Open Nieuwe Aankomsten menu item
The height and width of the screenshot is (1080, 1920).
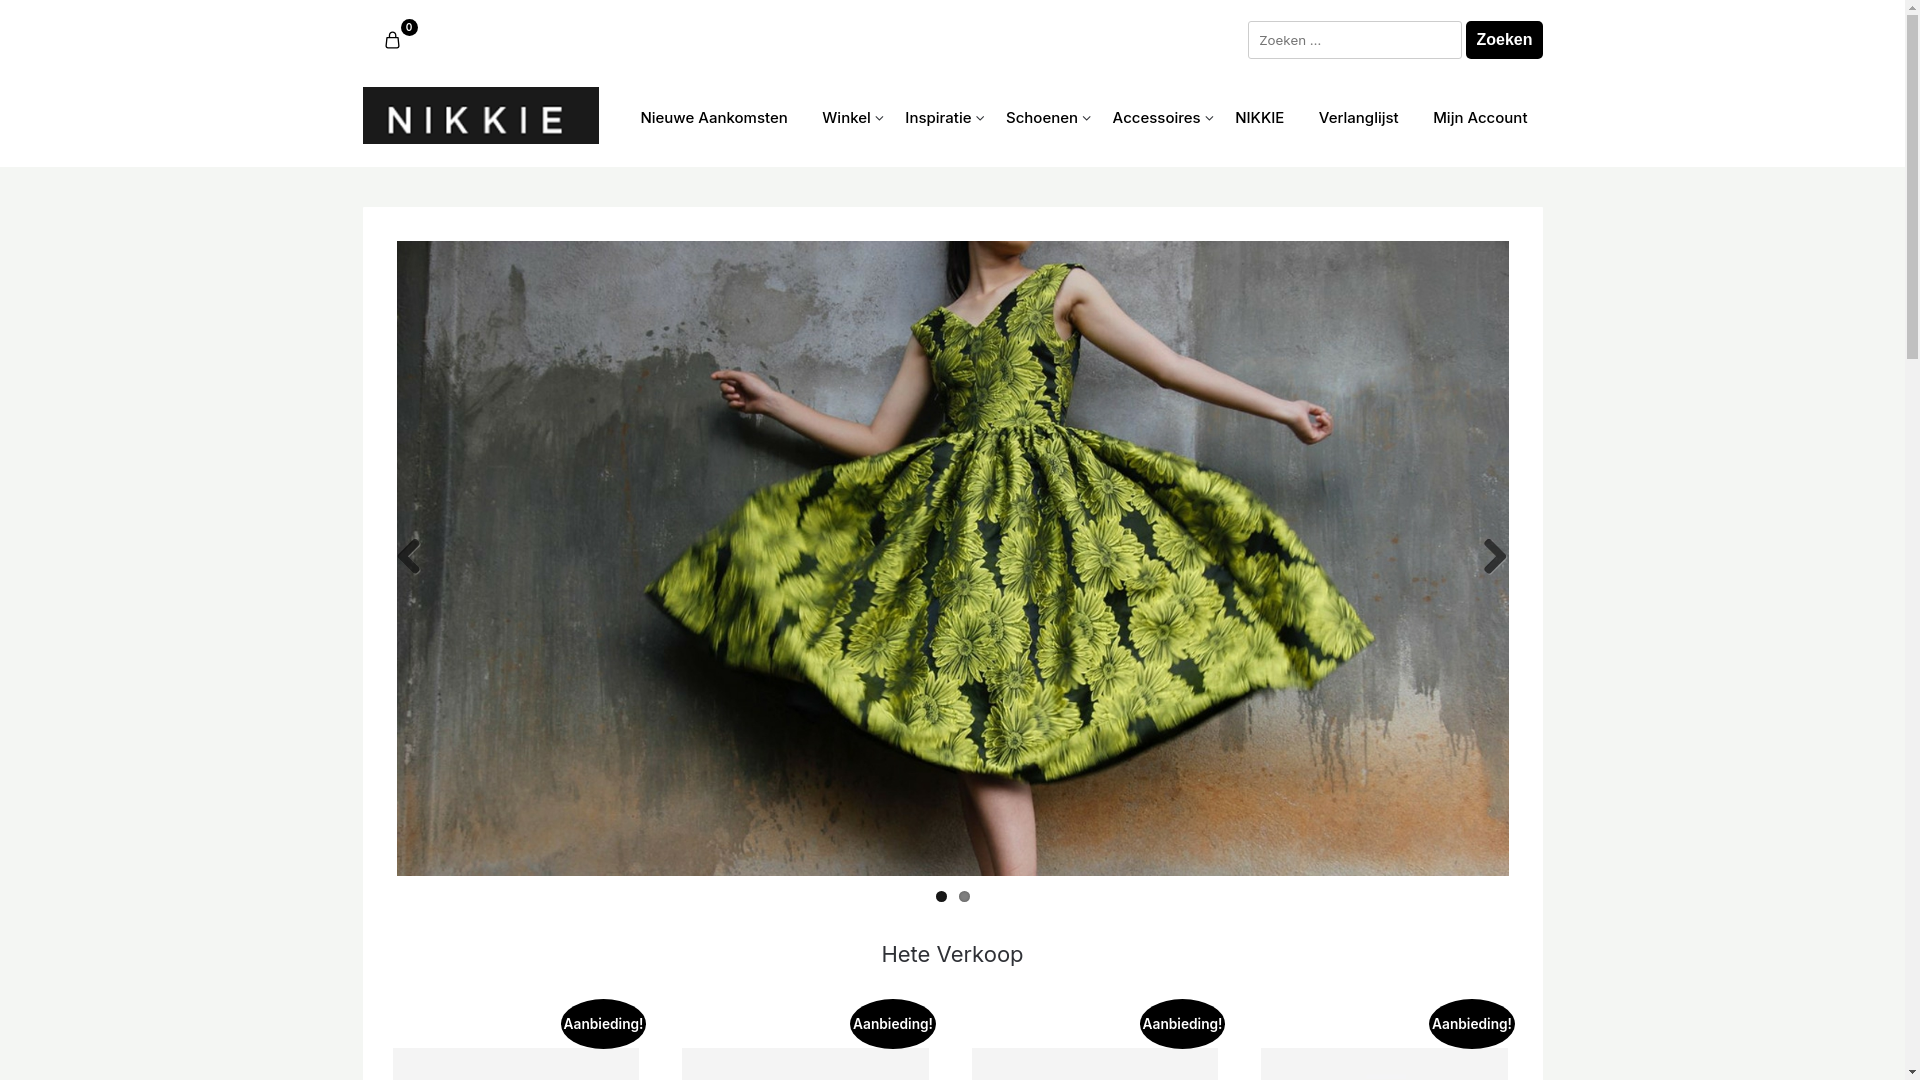tap(713, 118)
